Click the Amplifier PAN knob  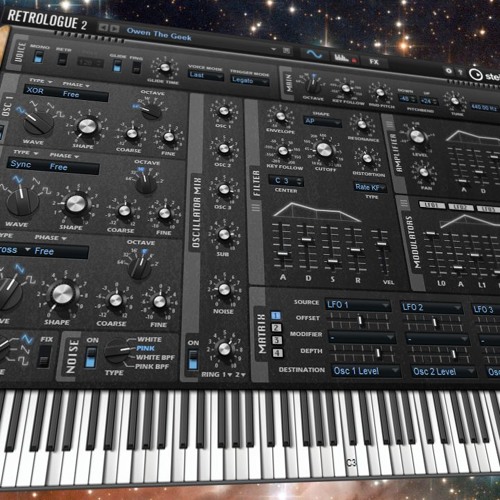pyautogui.click(x=424, y=172)
